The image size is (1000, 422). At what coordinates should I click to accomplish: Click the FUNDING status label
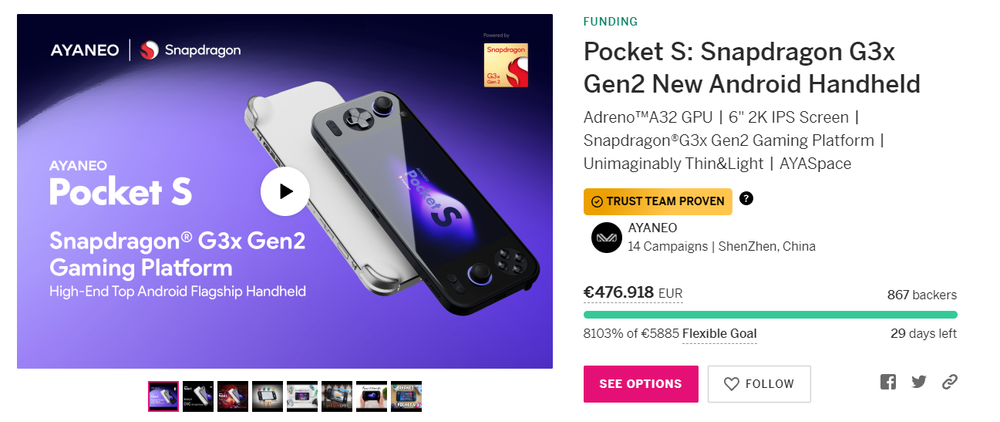(610, 22)
